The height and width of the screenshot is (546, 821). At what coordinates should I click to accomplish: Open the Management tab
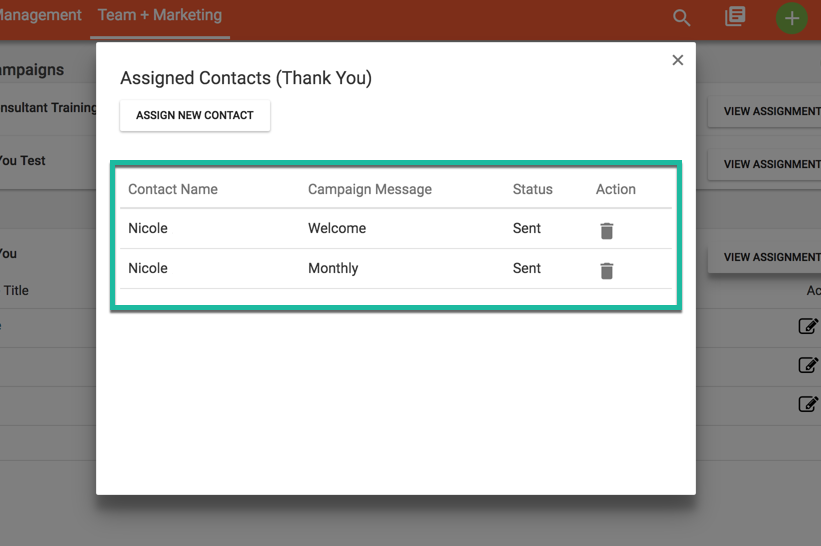[x=40, y=16]
